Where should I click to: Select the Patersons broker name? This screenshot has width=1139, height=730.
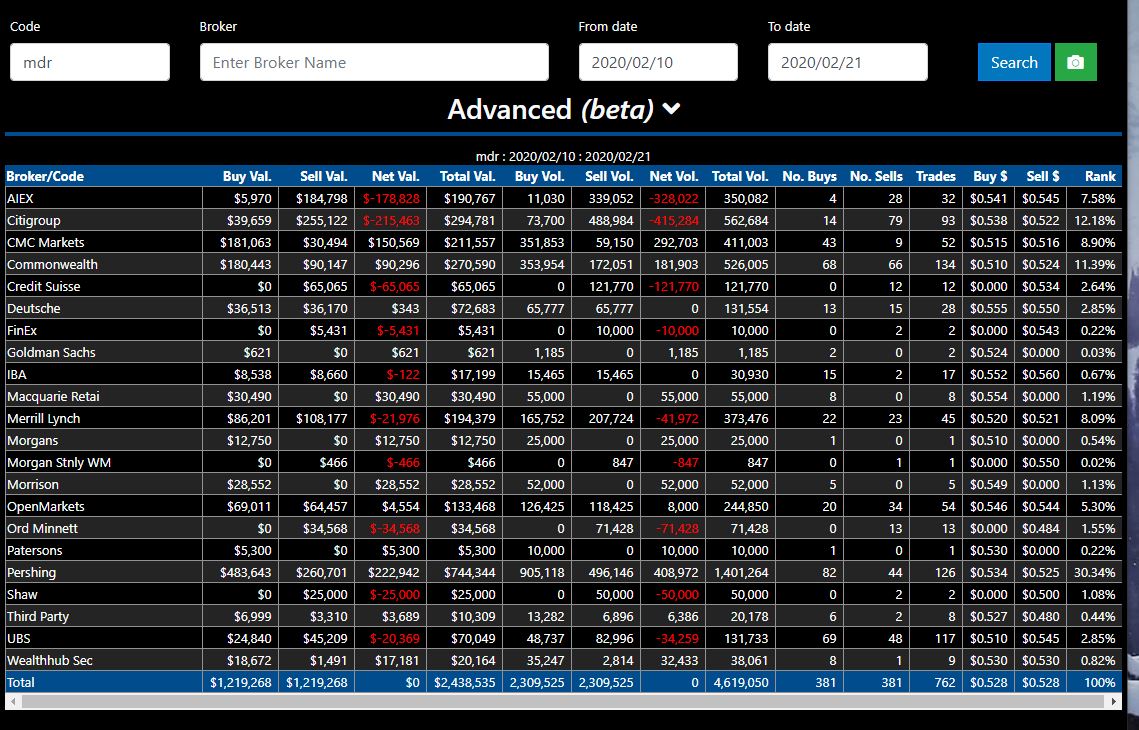coord(35,551)
